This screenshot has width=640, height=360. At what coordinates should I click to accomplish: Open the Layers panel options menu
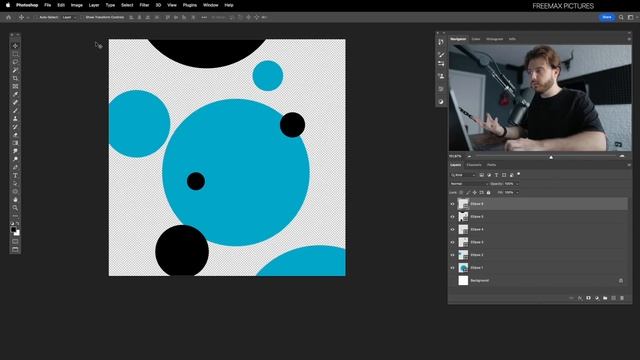pos(629,165)
